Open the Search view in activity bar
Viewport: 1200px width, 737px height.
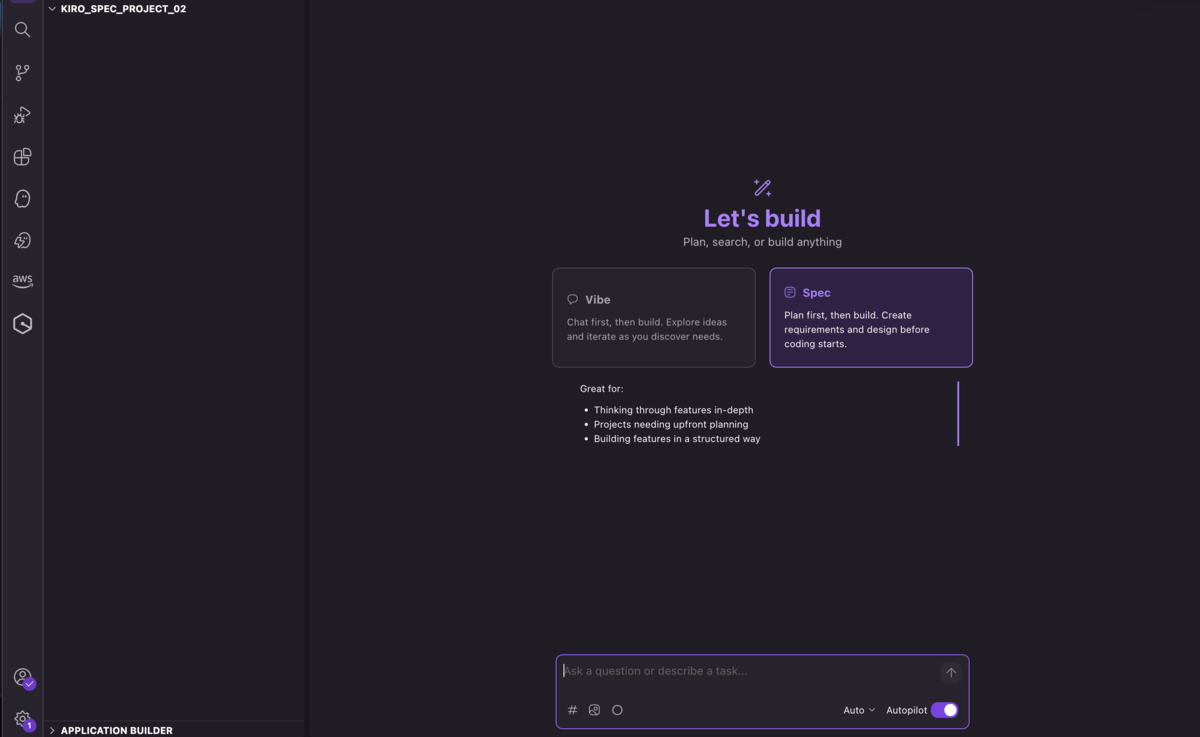coord(22,30)
